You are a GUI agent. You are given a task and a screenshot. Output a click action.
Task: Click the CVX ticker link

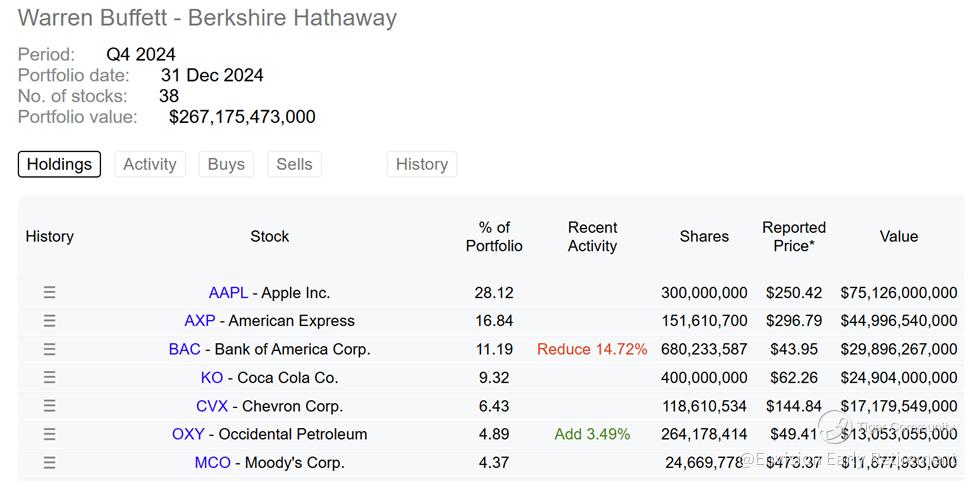tap(213, 406)
